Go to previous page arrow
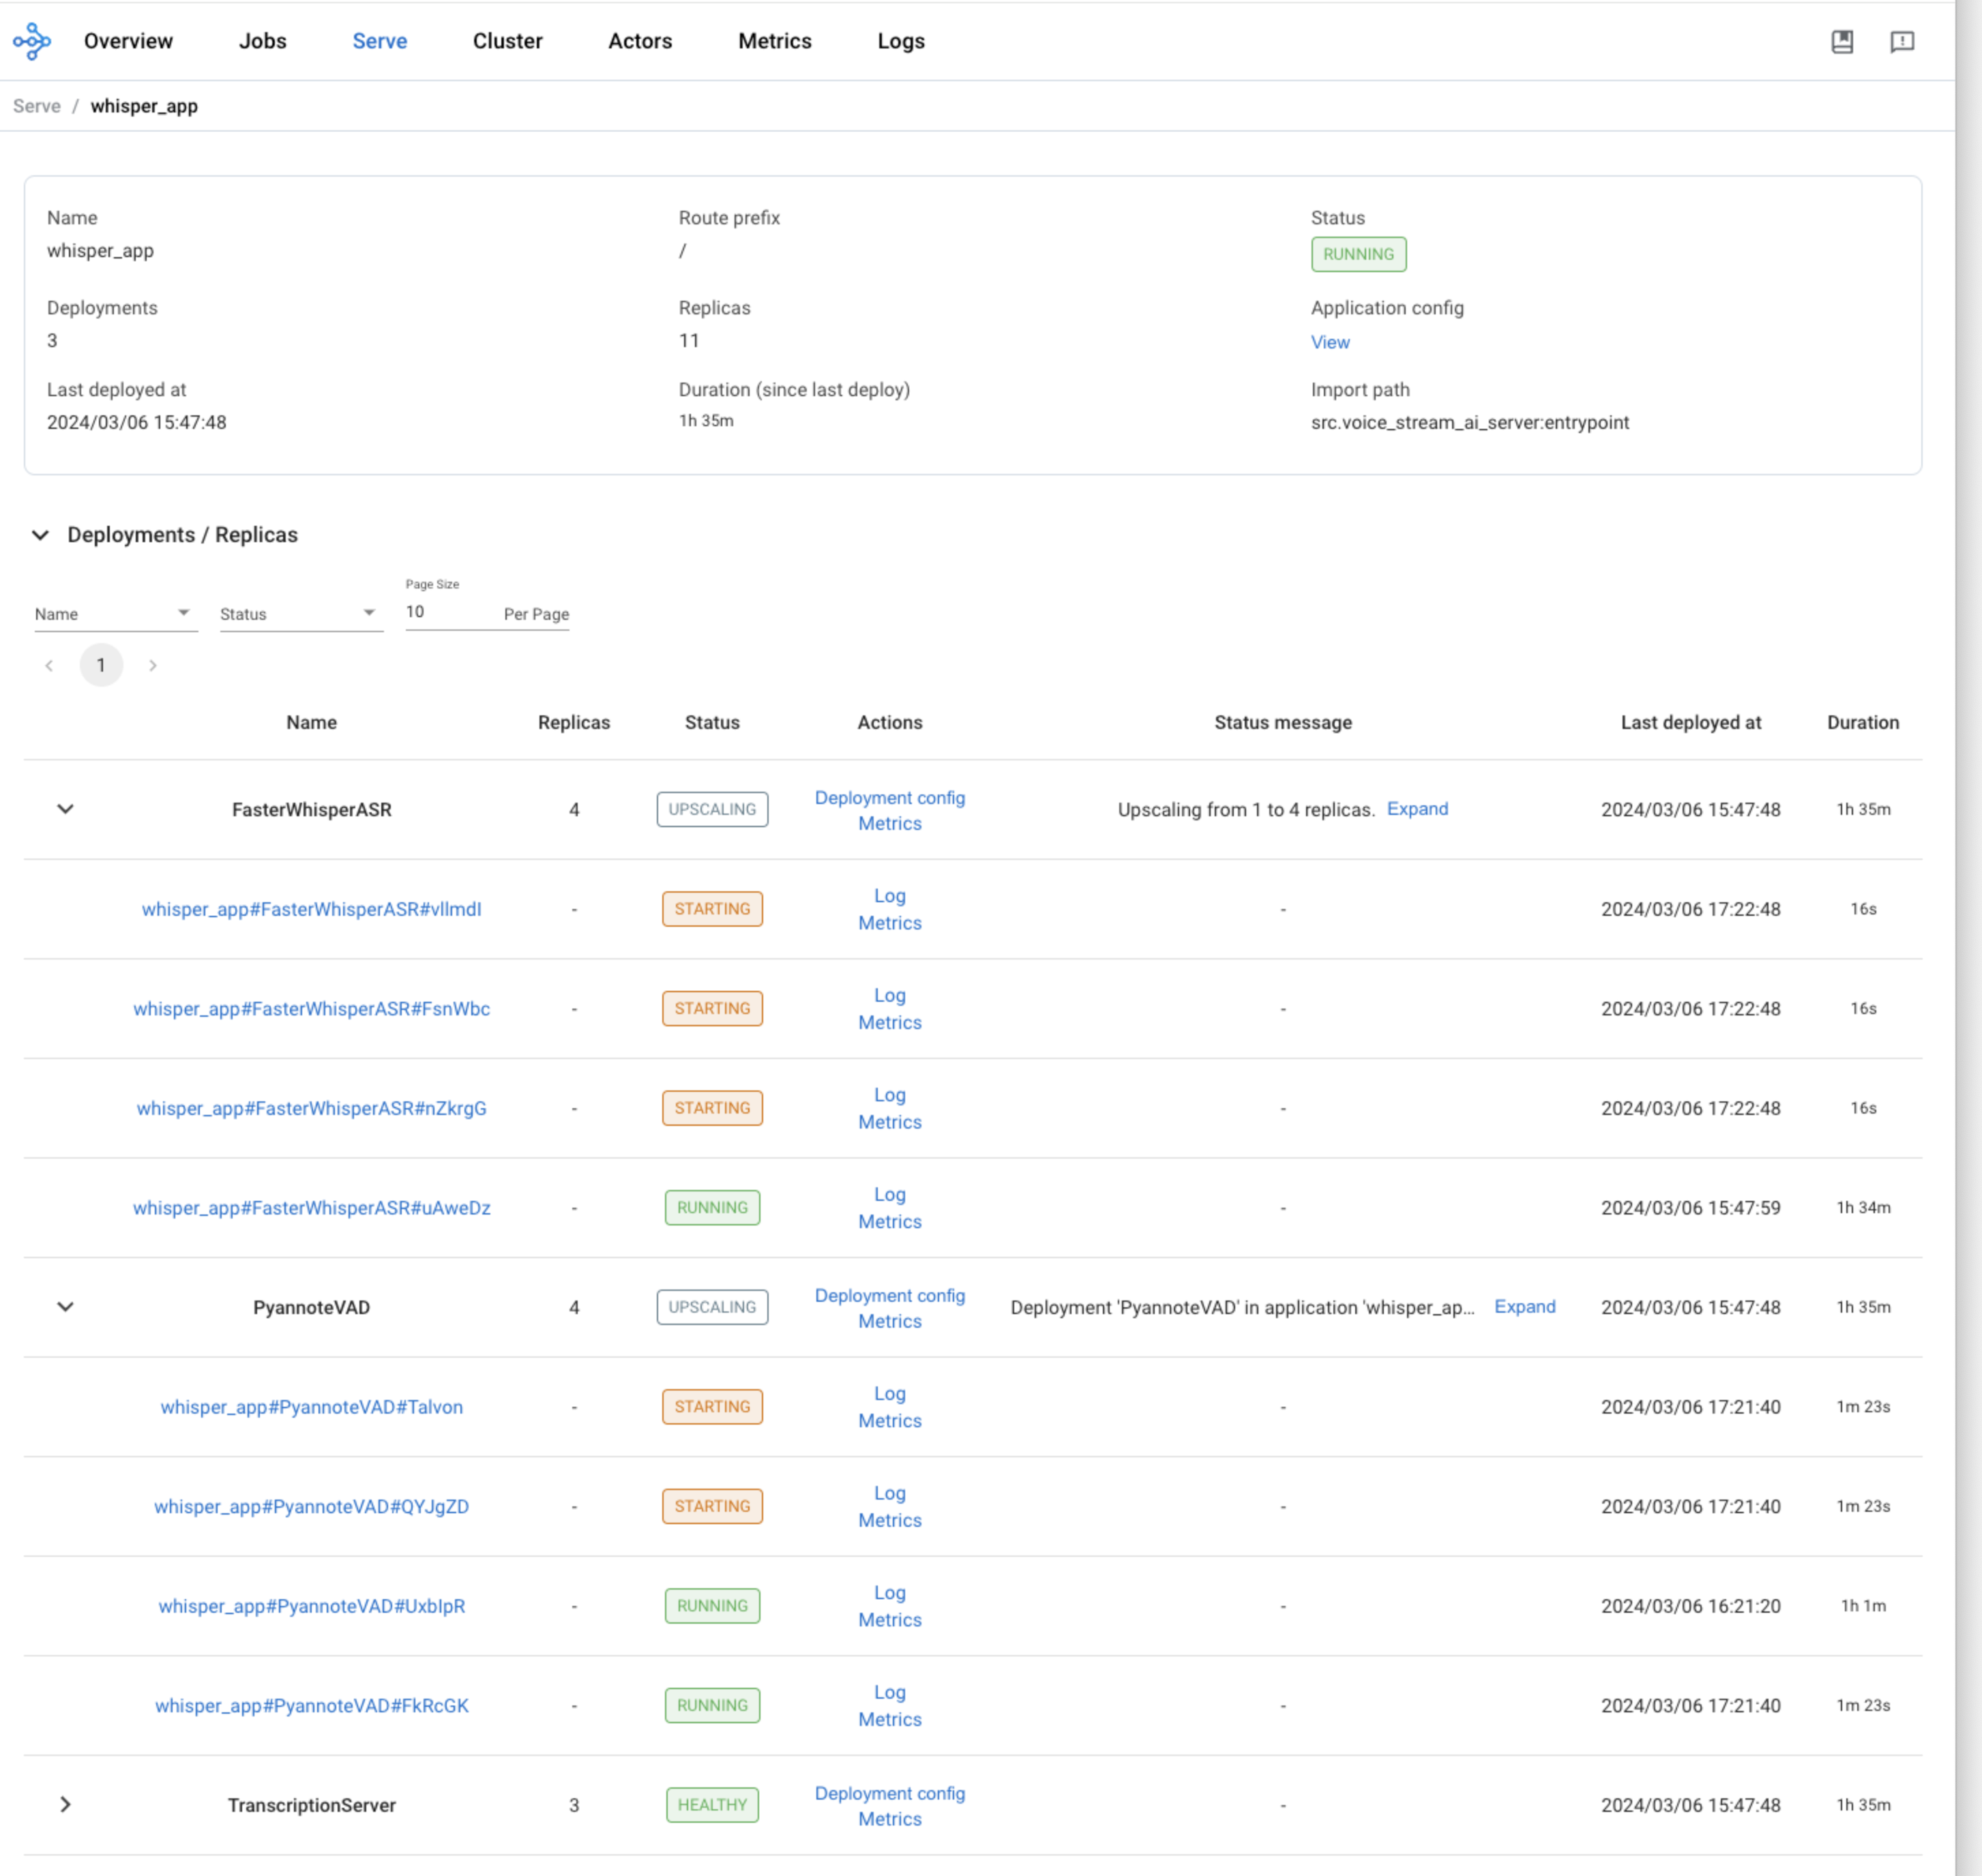Viewport: 1982px width, 1876px height. 49,665
